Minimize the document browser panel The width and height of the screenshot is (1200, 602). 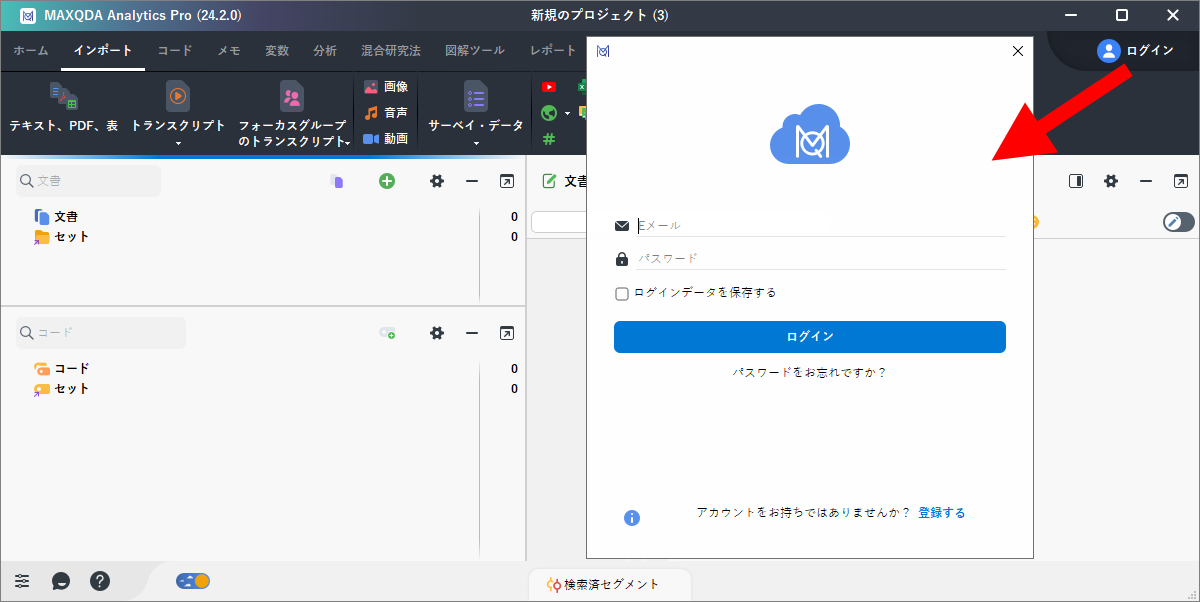[x=1146, y=181]
